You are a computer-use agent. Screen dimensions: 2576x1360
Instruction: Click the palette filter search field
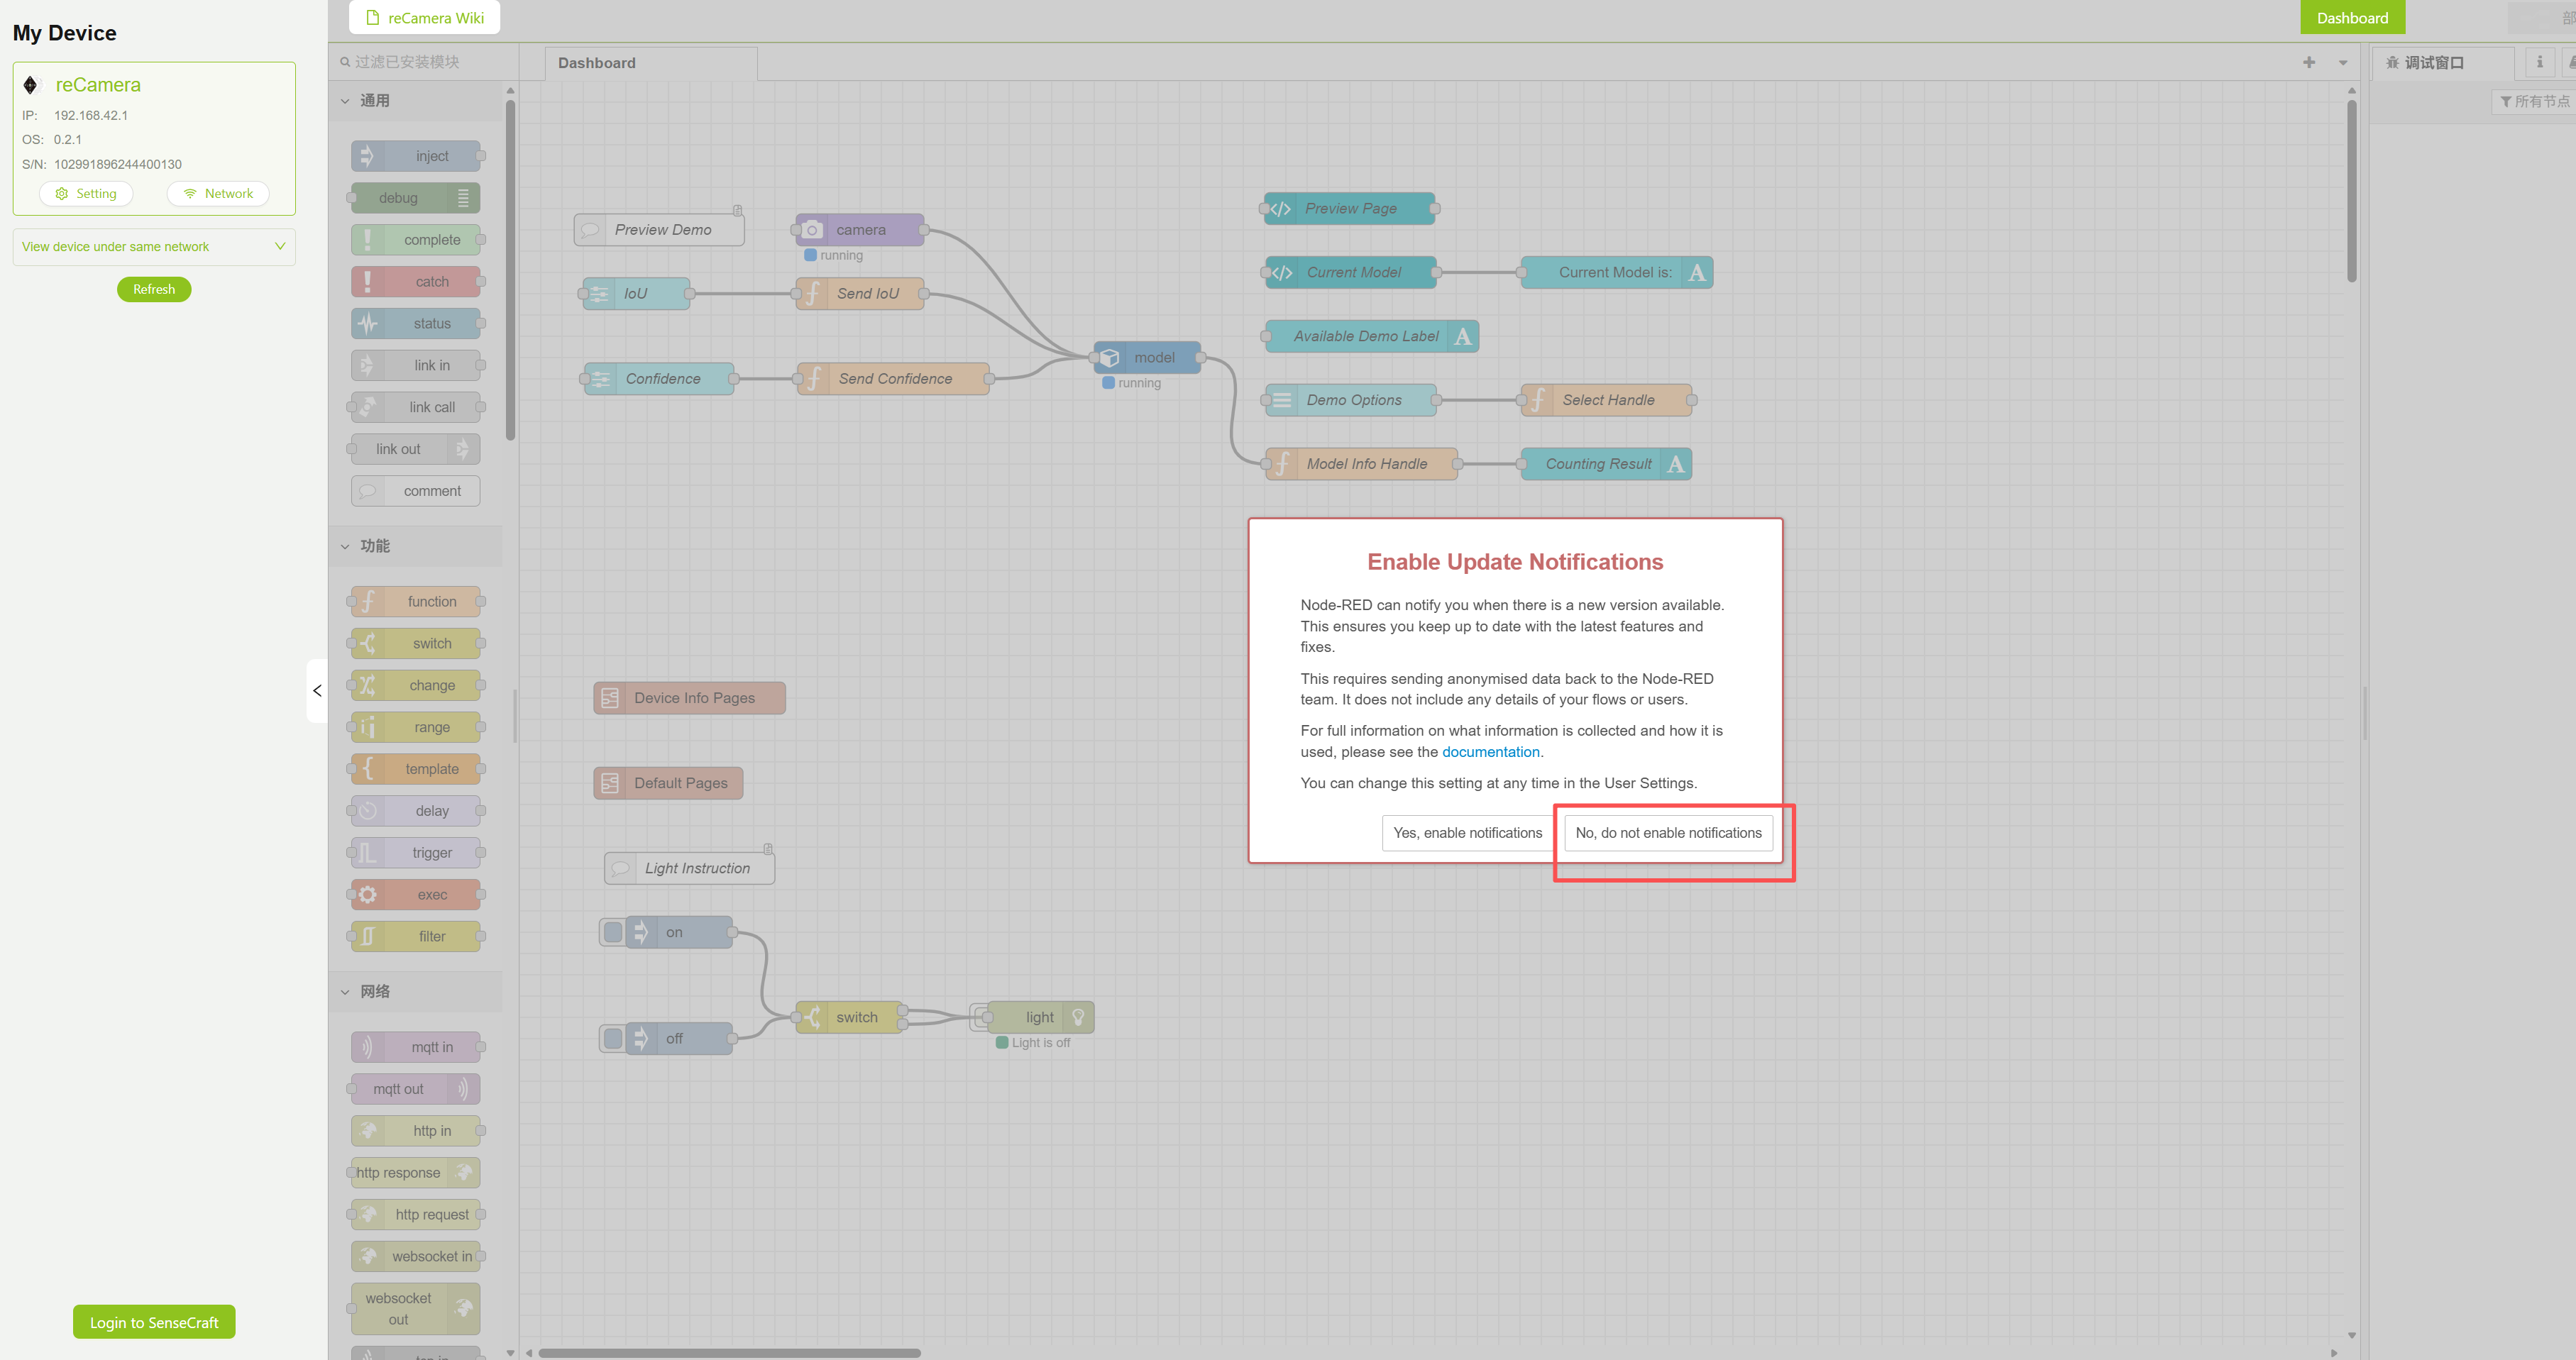[420, 62]
